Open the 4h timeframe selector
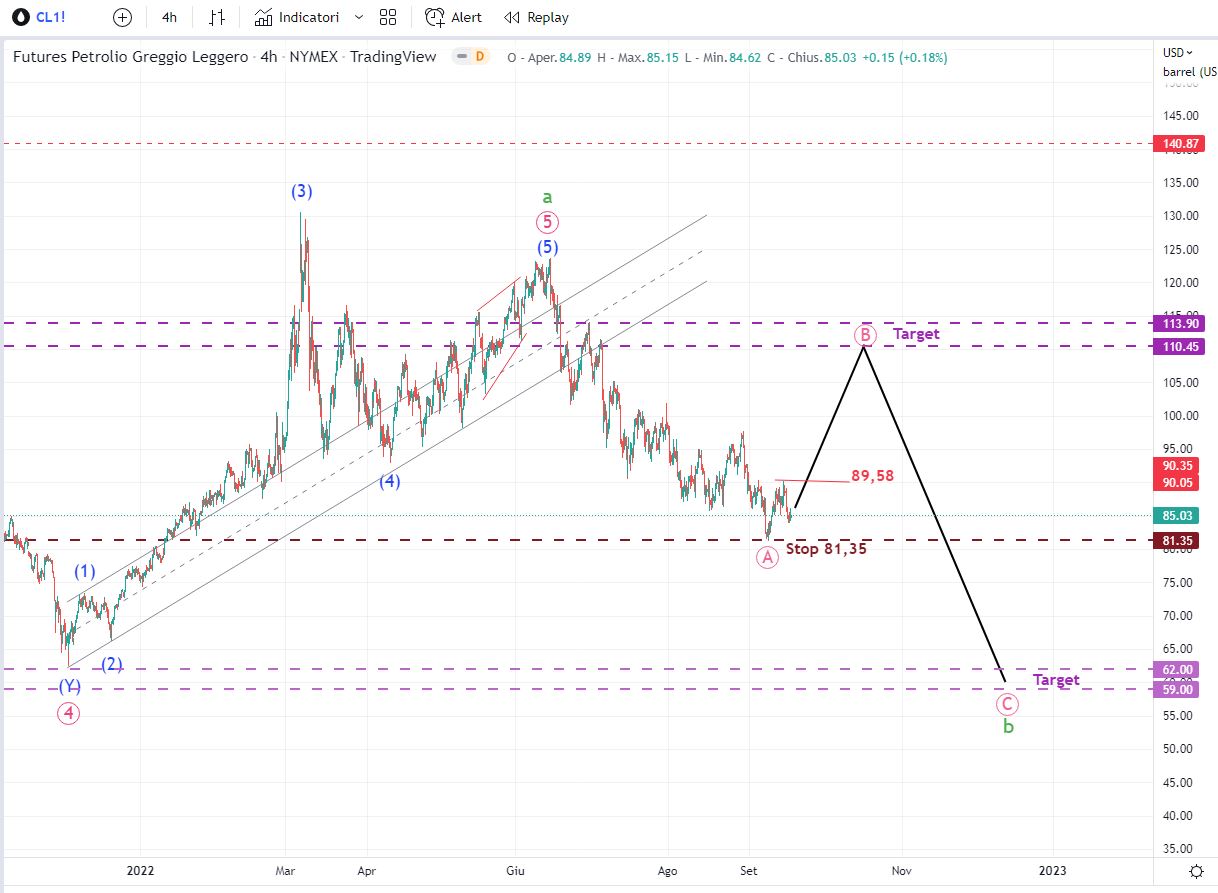This screenshot has height=893, width=1218. click(170, 17)
